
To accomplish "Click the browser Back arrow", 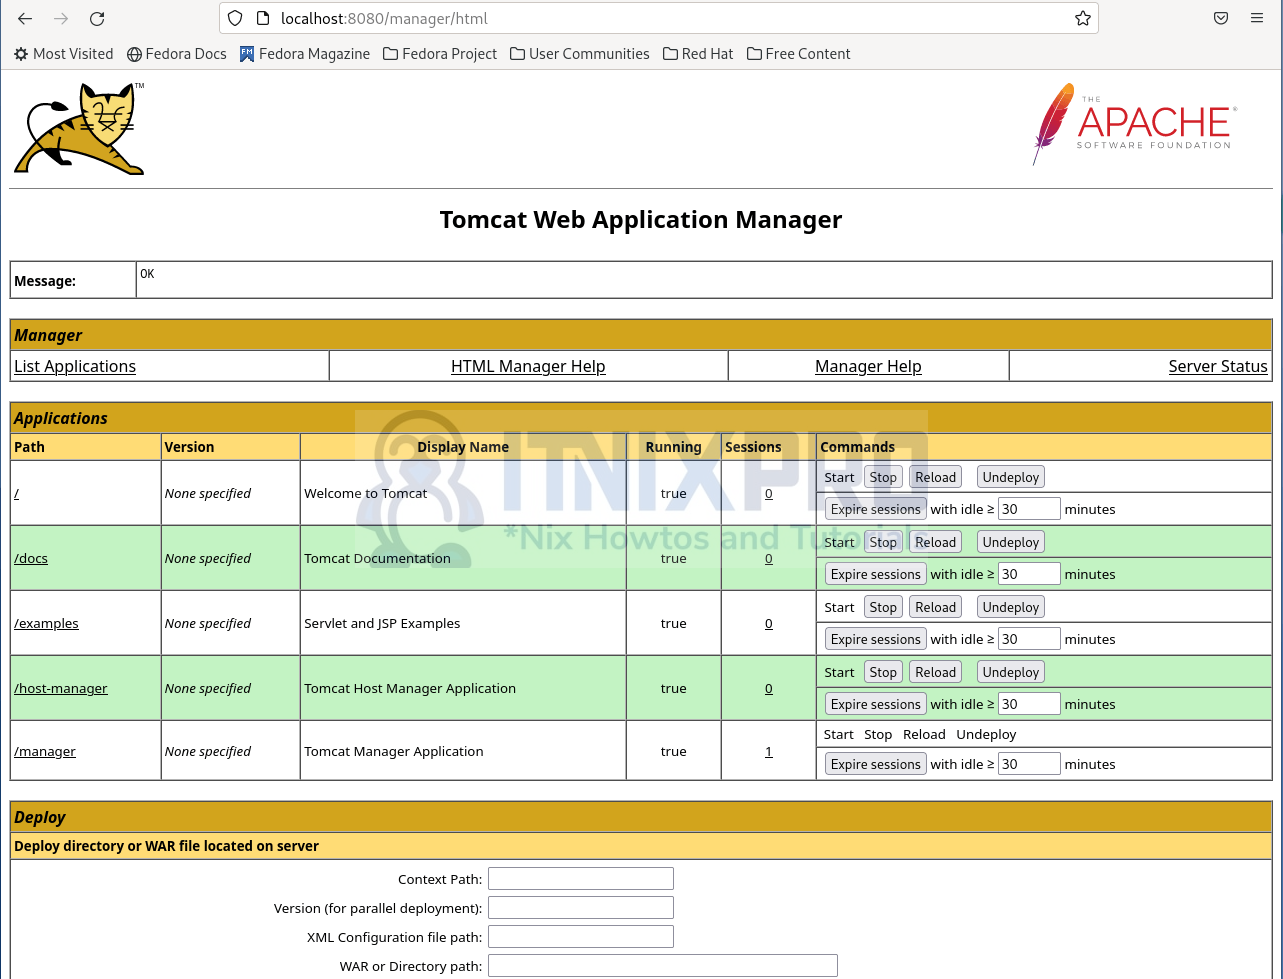I will tap(25, 18).
